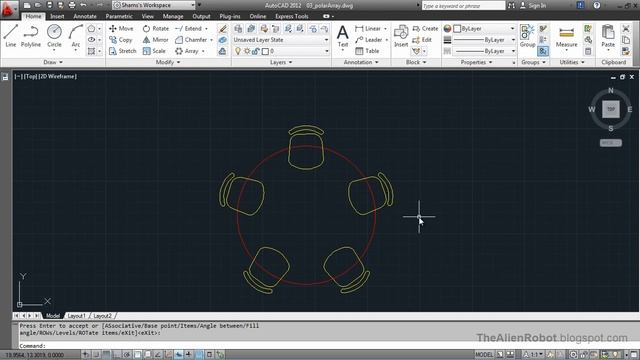
Task: Click the keyword search input field
Action: (x=463, y=6)
